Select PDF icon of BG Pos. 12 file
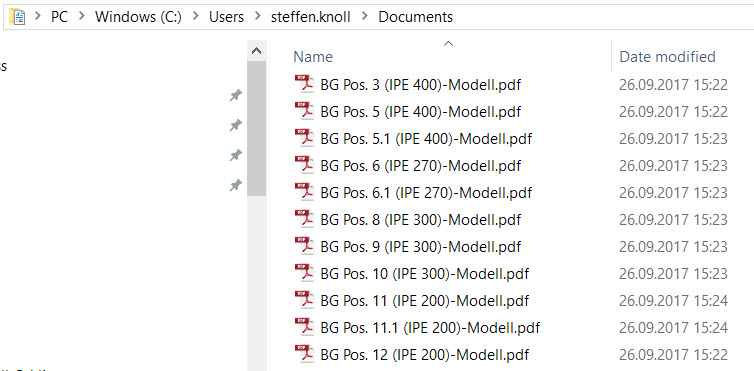 point(304,354)
